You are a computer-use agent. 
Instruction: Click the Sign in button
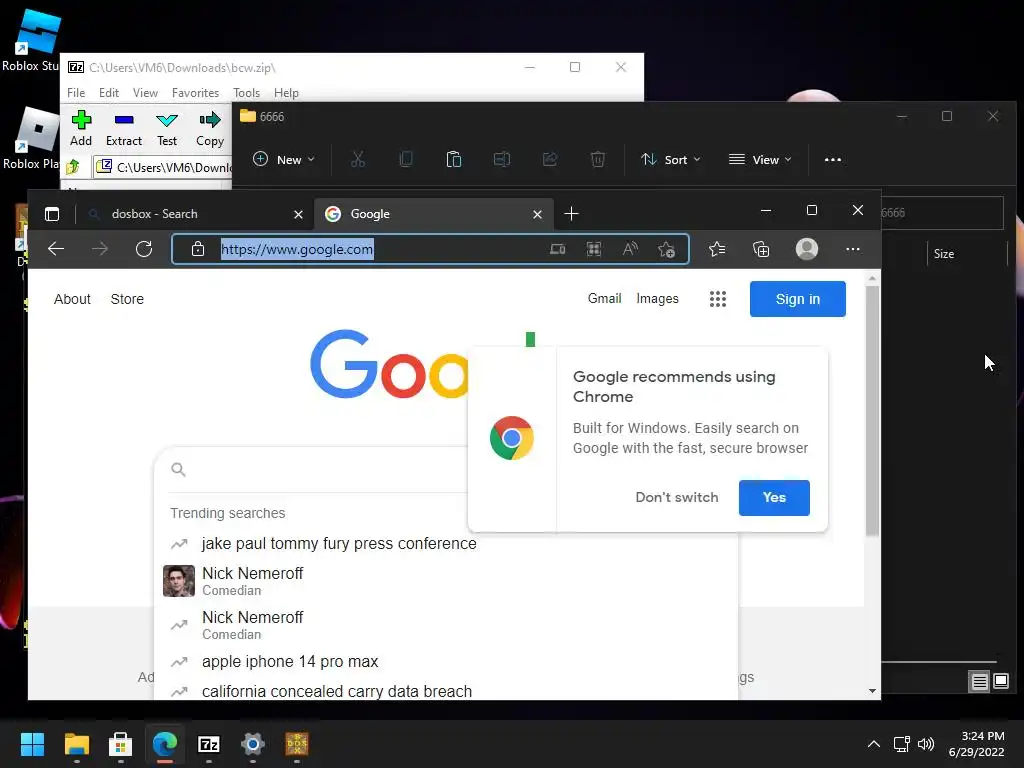pos(798,299)
